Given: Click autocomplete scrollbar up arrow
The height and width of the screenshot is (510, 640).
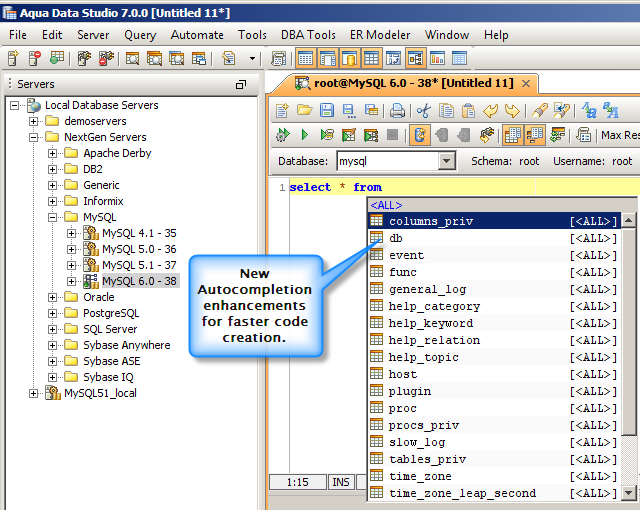Looking at the screenshot, I should [x=629, y=221].
